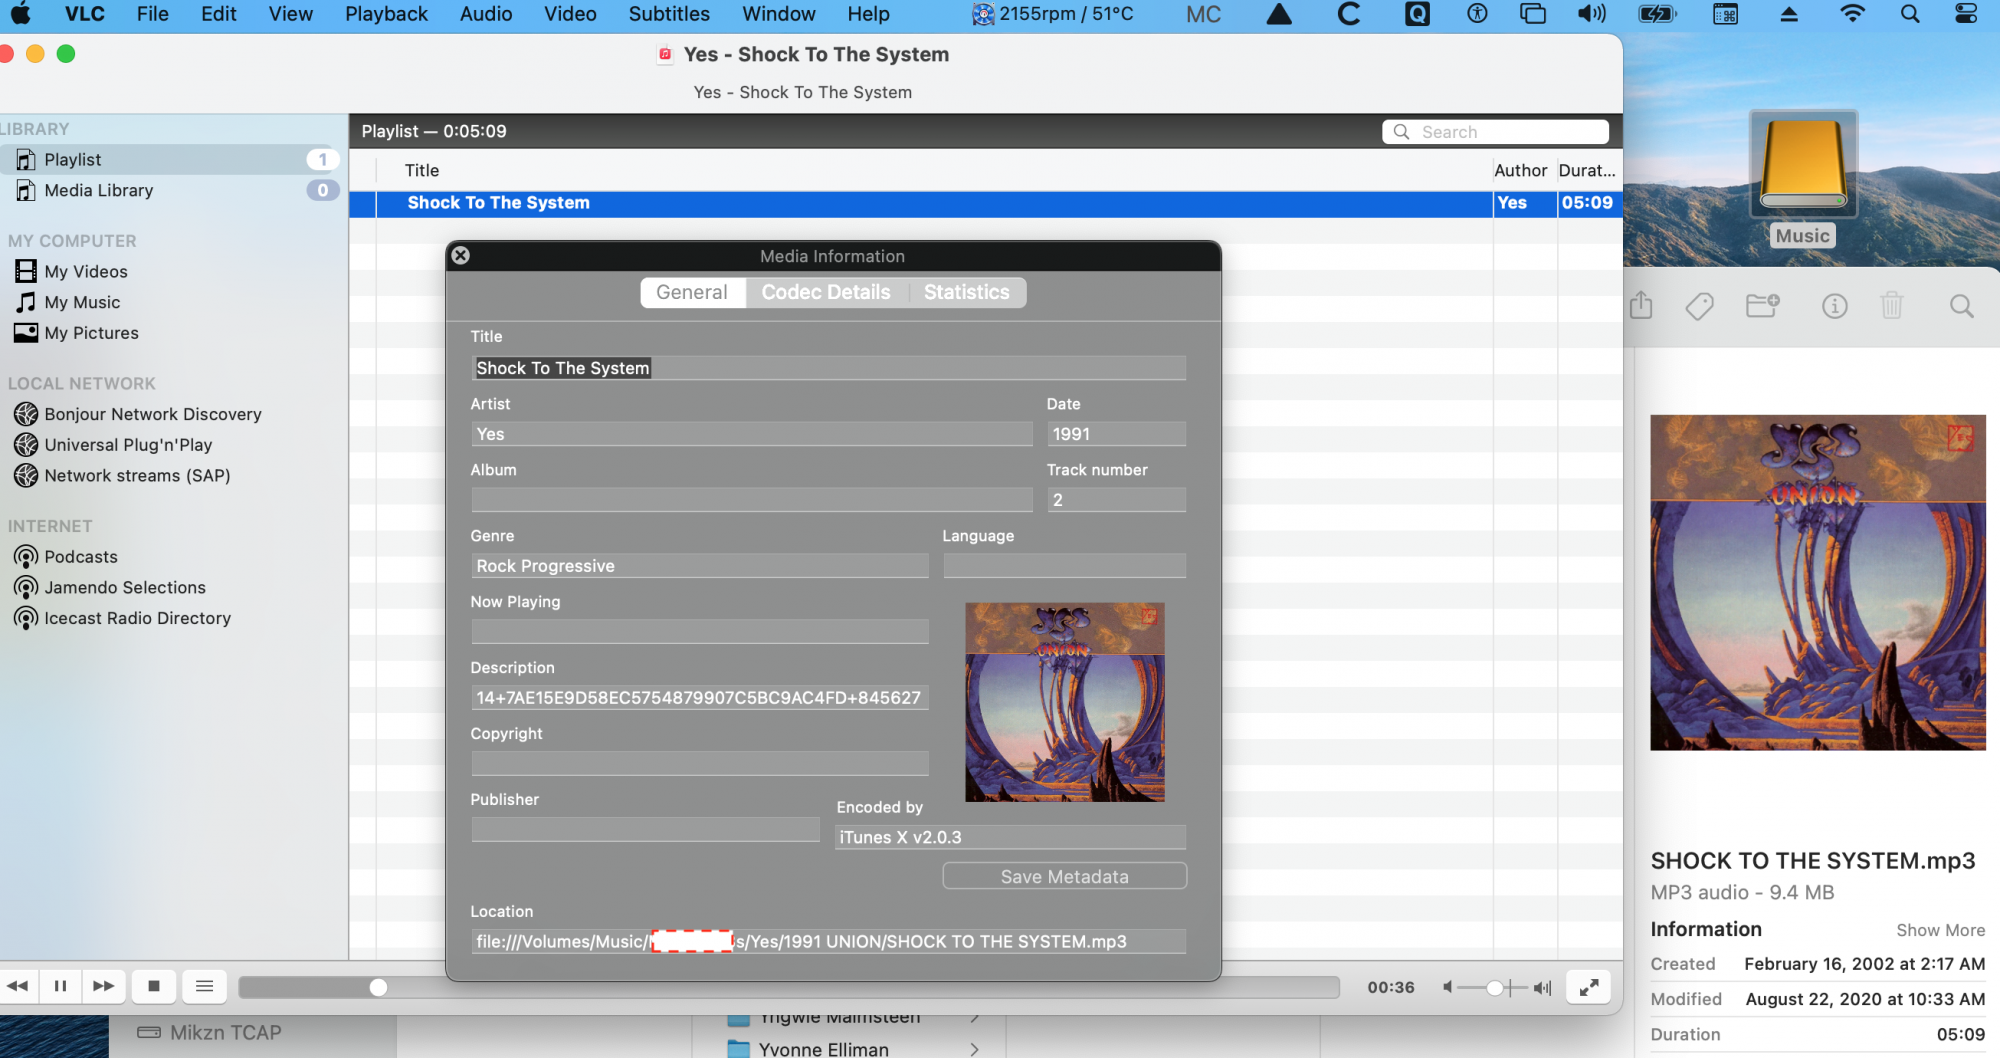Click the Track number field
The image size is (2000, 1058).
click(x=1116, y=500)
